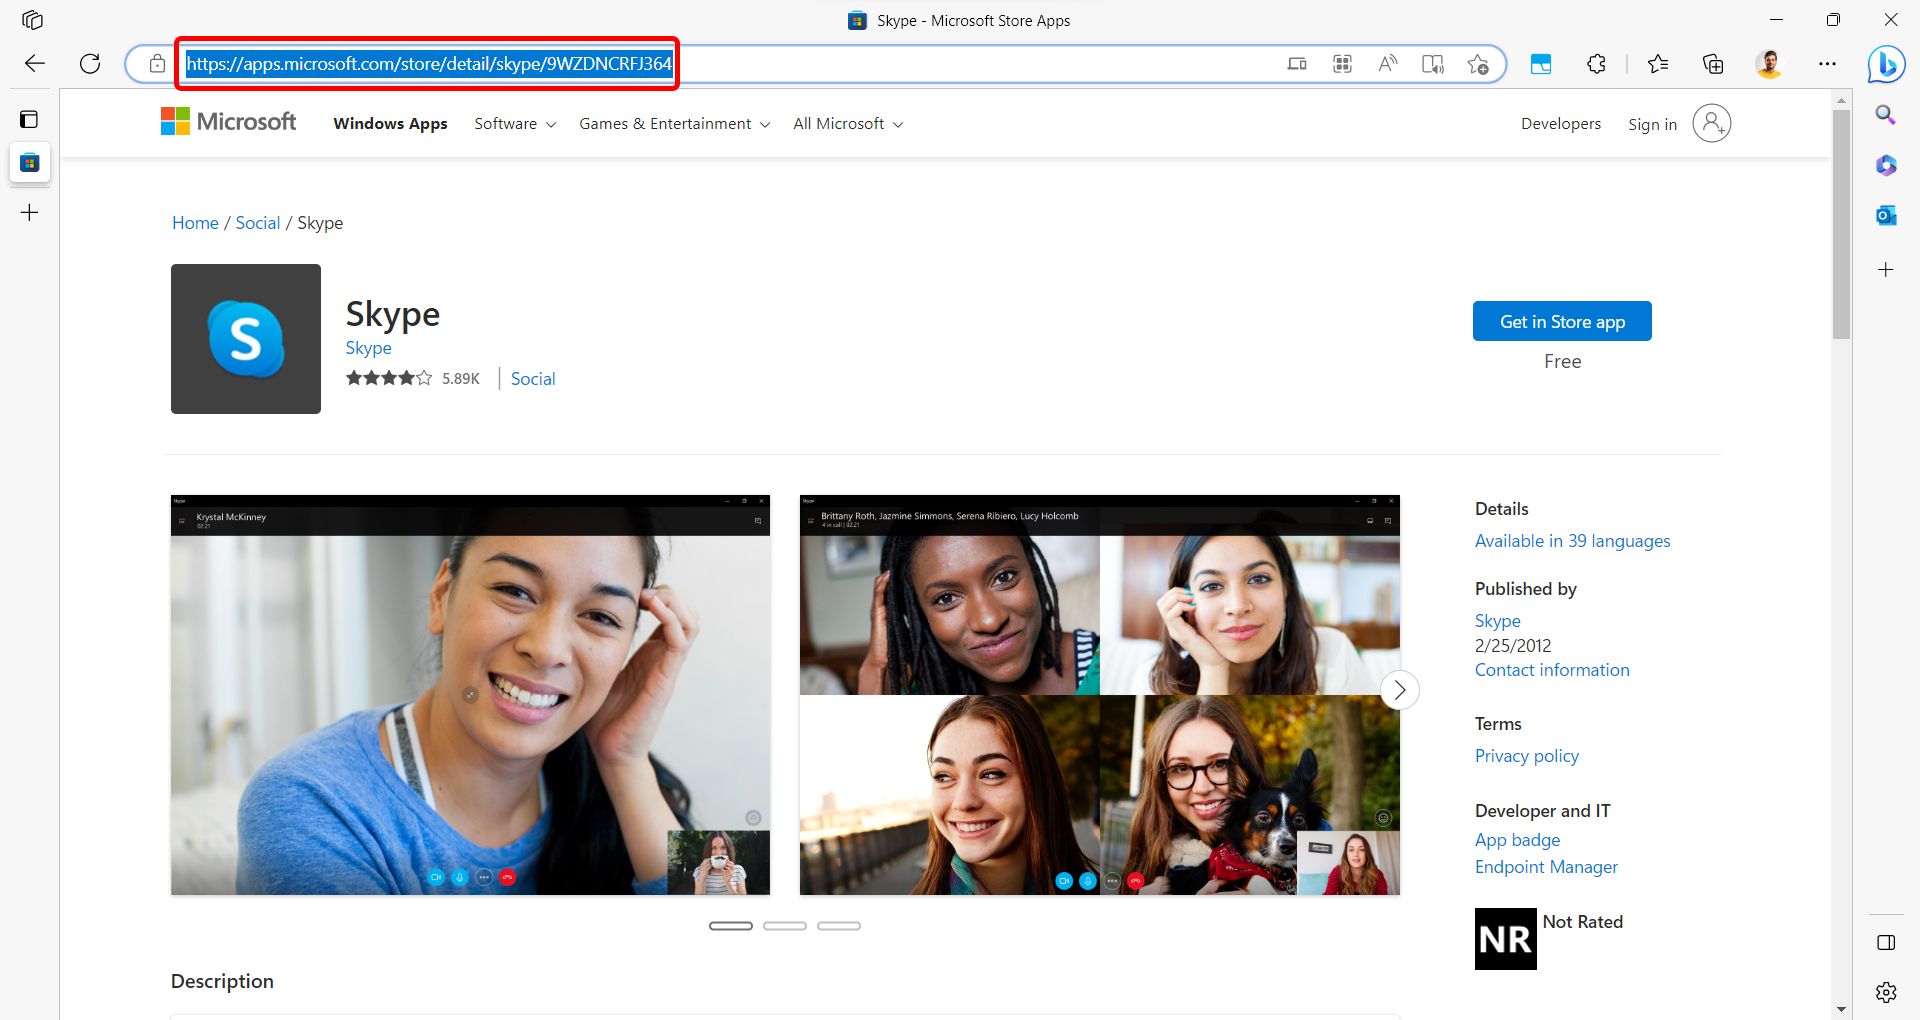Open the Developers link
Screen dimensions: 1920x1020
[x=1561, y=124]
